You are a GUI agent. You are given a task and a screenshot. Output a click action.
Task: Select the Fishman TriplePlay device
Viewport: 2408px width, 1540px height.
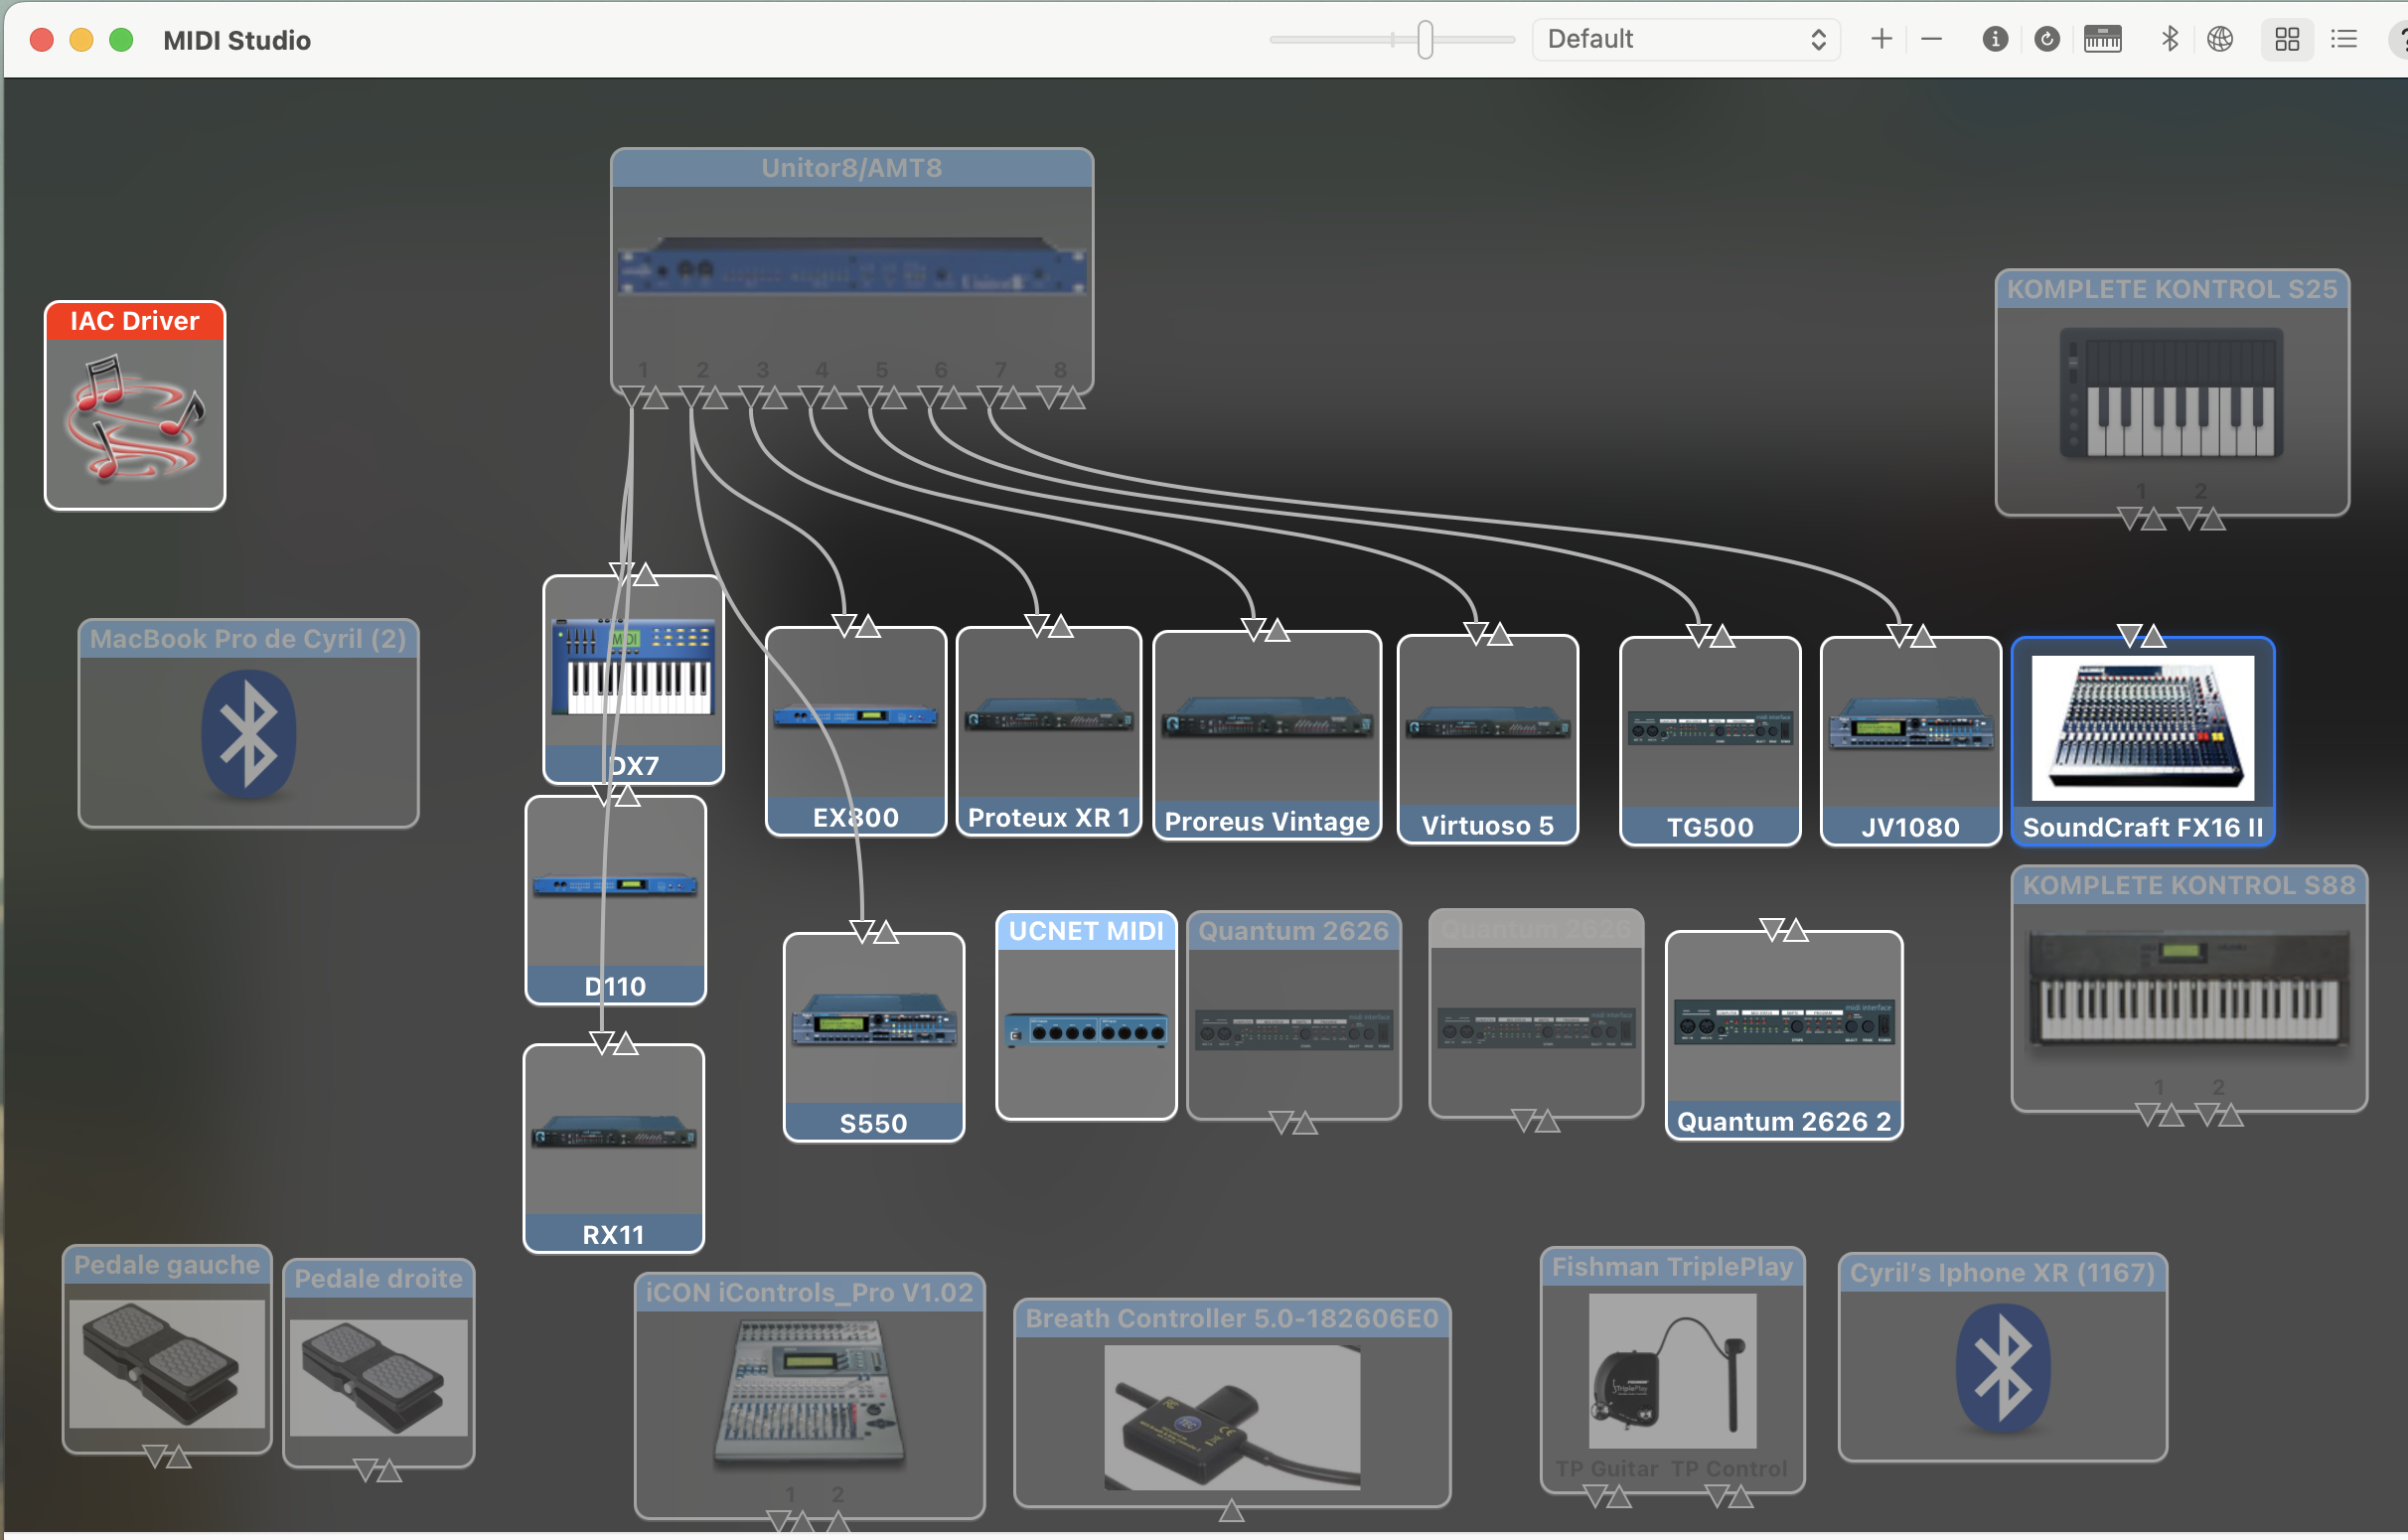point(1672,1370)
